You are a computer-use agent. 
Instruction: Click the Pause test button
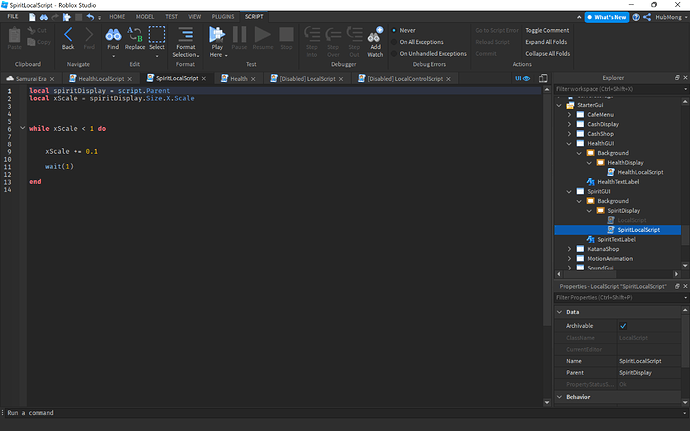tap(239, 35)
